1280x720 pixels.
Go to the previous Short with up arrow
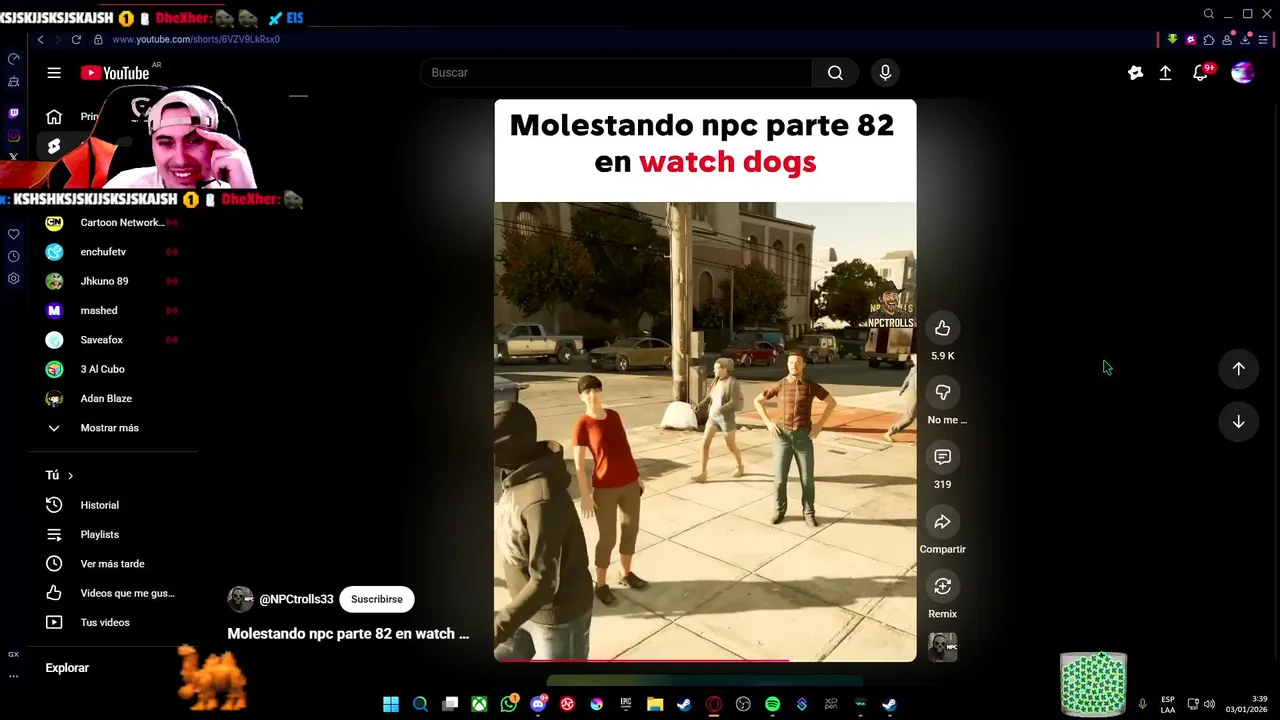pos(1238,369)
